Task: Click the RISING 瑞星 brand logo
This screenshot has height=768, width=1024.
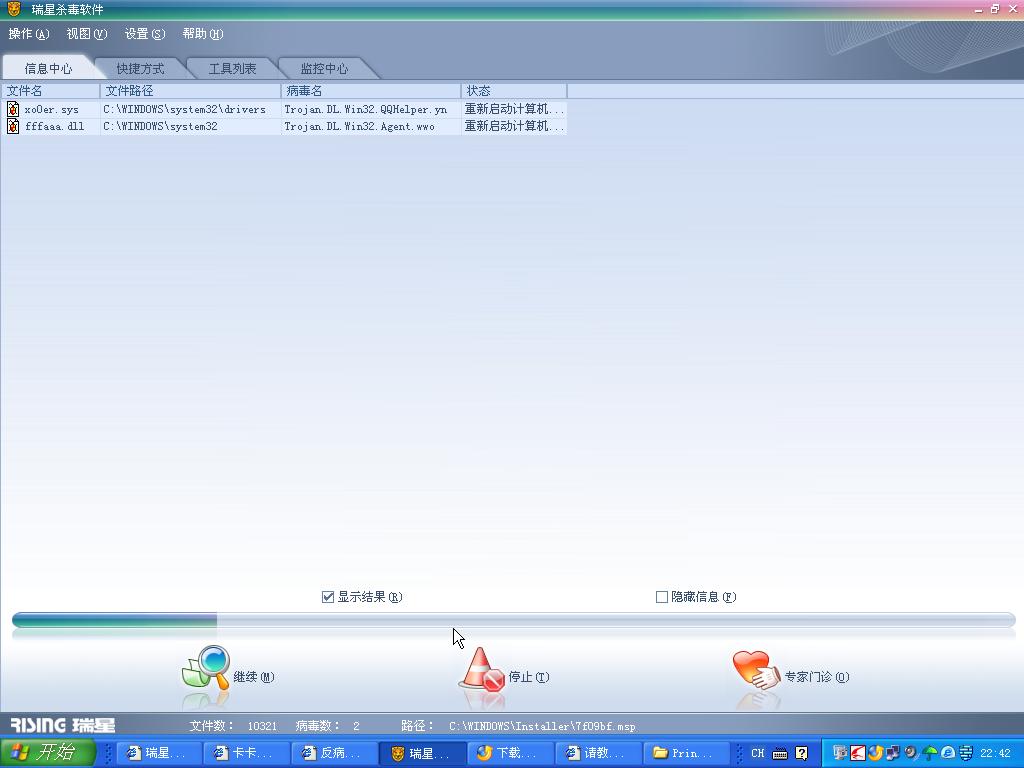Action: pyautogui.click(x=63, y=725)
